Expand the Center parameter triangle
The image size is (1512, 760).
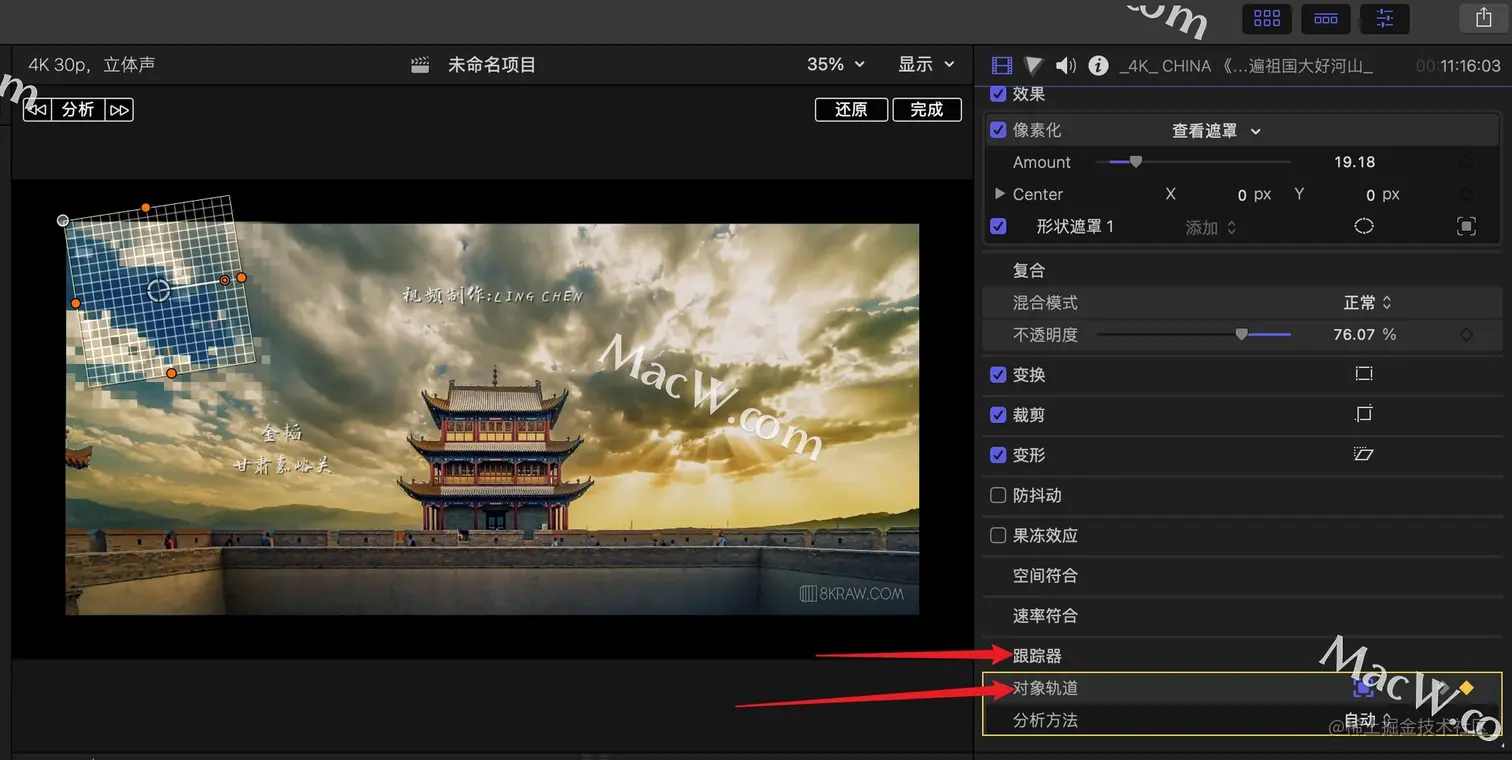999,194
